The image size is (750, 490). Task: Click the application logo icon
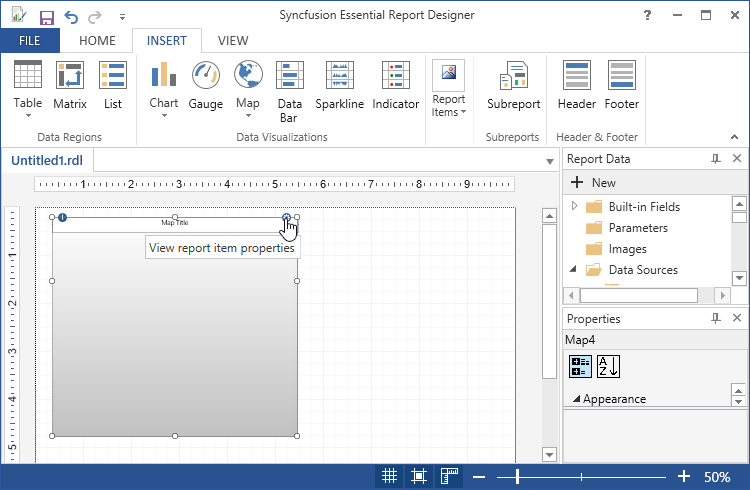coord(19,15)
